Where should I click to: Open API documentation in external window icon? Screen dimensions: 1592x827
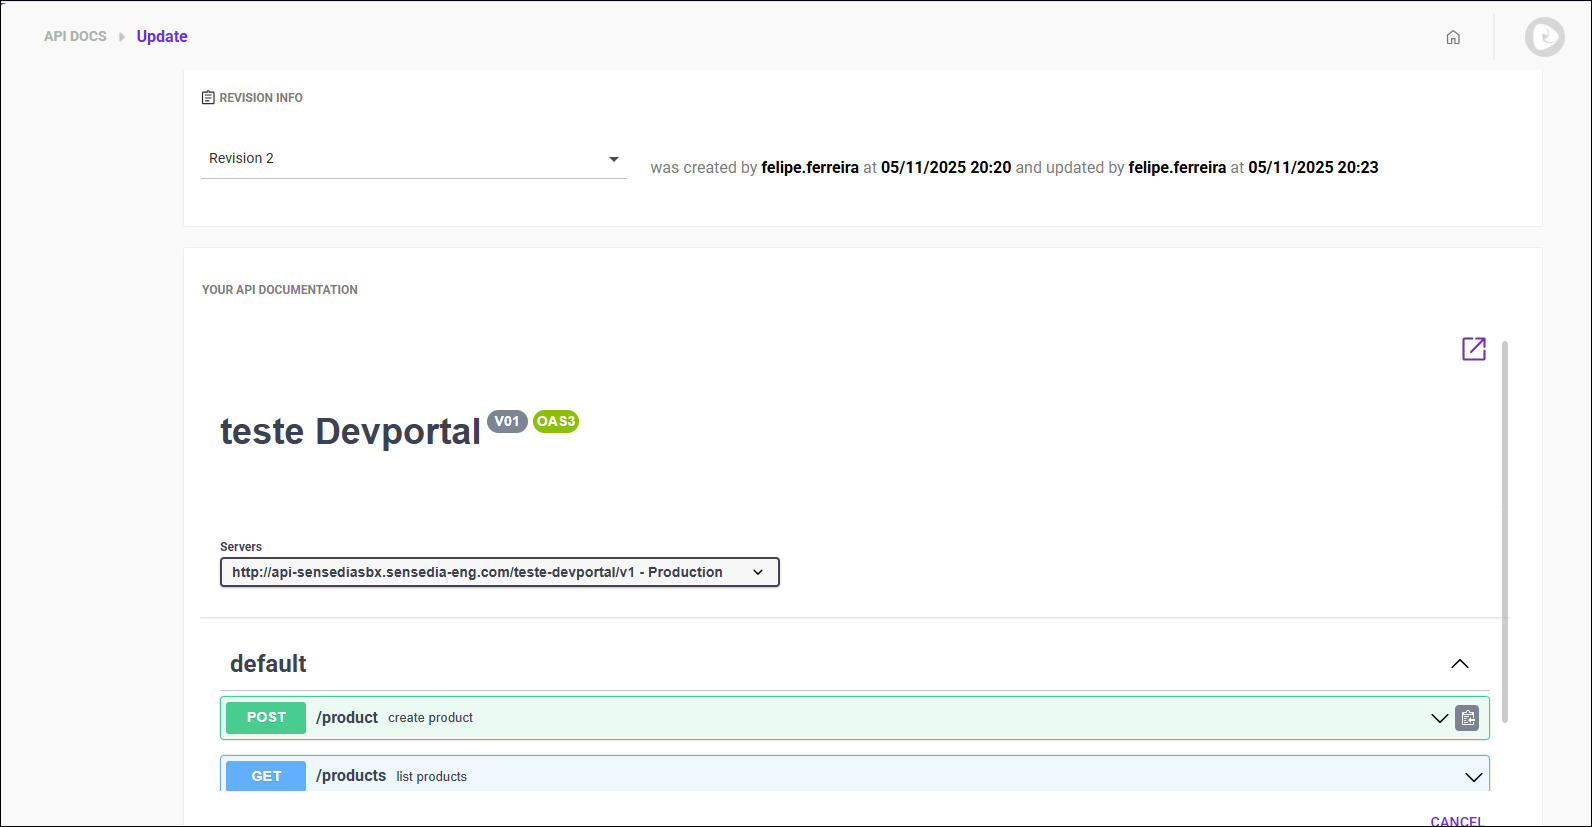[1473, 349]
